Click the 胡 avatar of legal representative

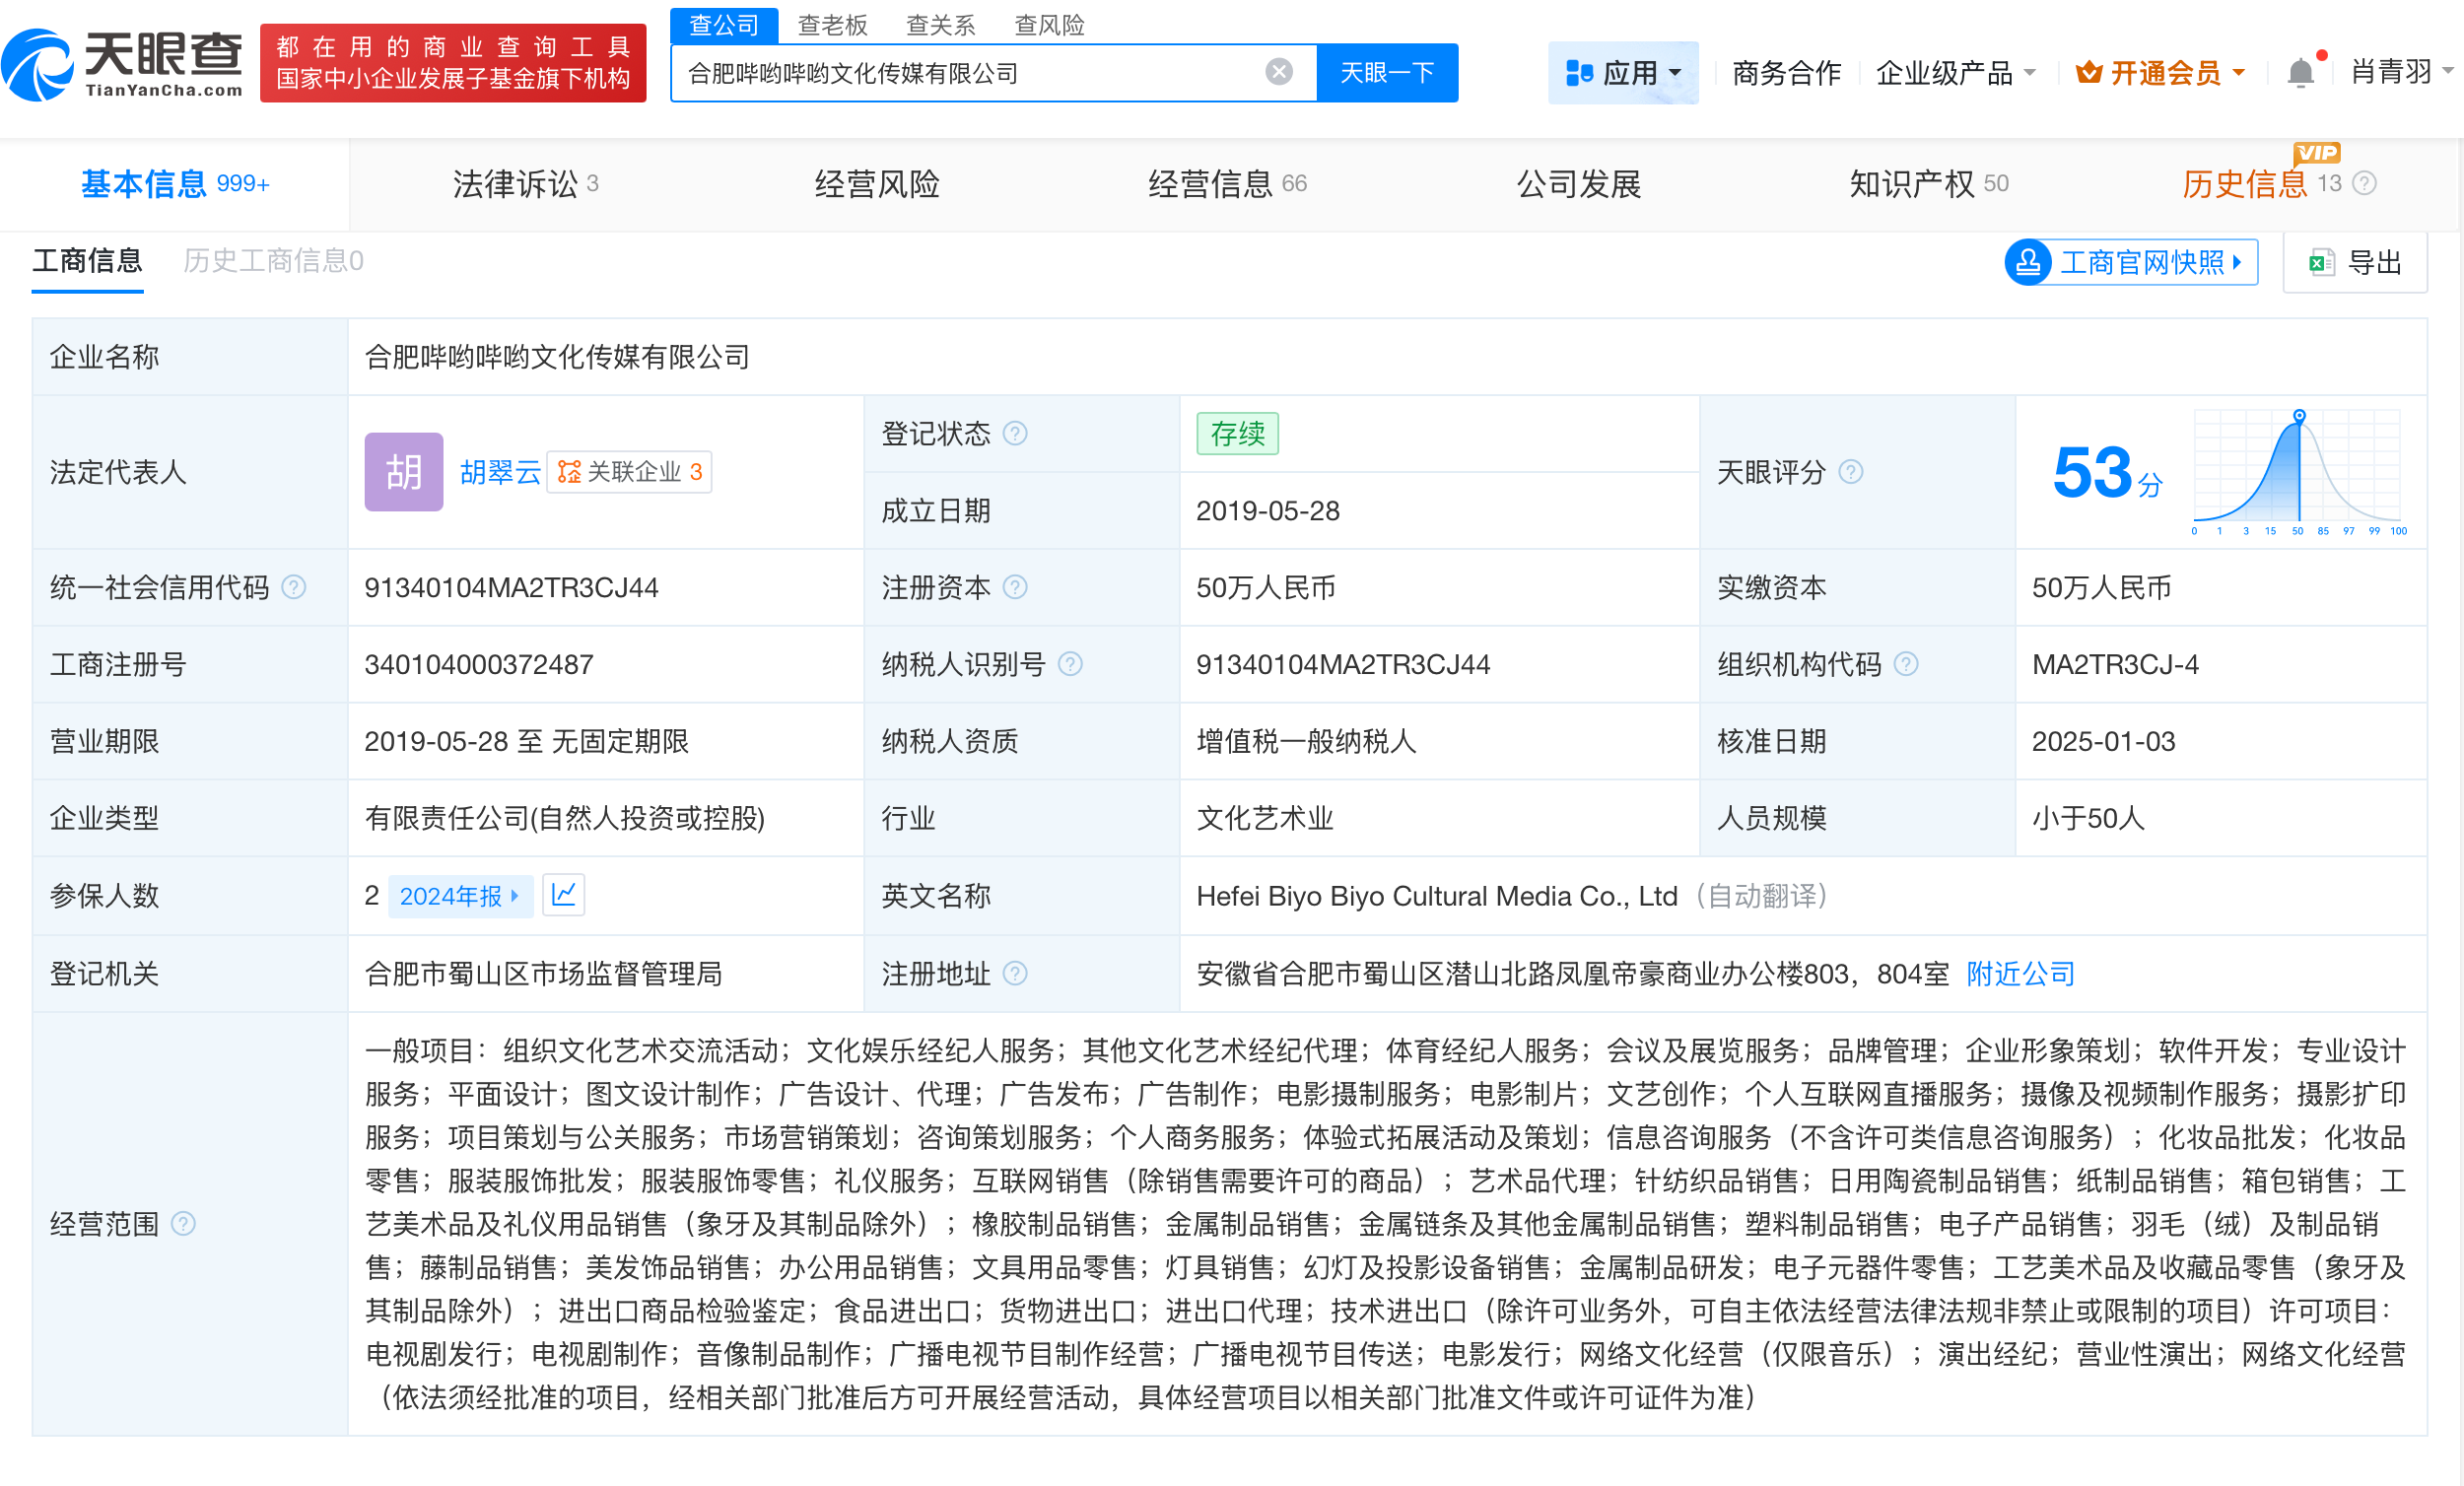(x=403, y=471)
